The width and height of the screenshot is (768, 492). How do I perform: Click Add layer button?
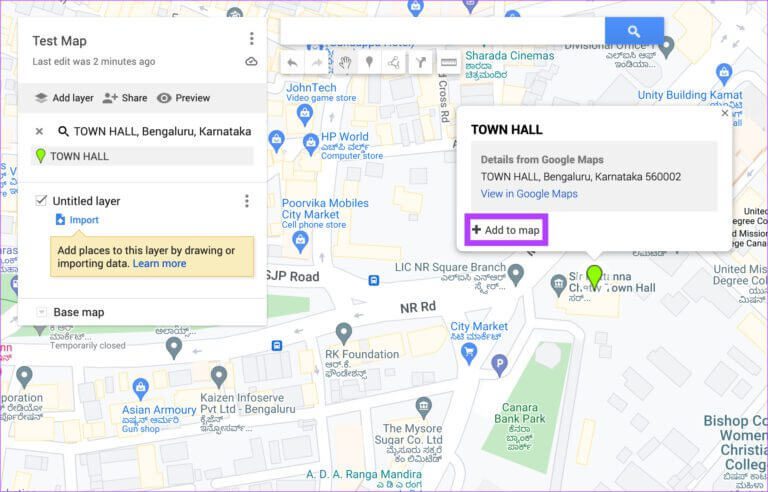(x=64, y=98)
